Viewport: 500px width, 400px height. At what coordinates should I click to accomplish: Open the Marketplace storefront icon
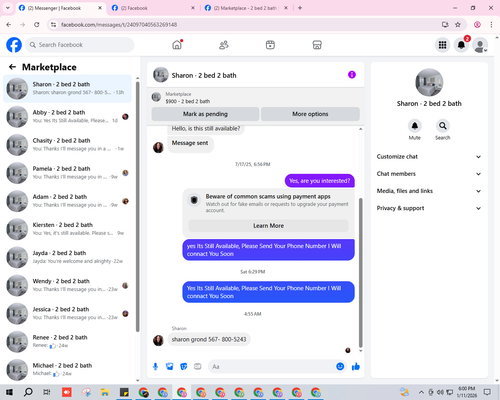click(317, 45)
